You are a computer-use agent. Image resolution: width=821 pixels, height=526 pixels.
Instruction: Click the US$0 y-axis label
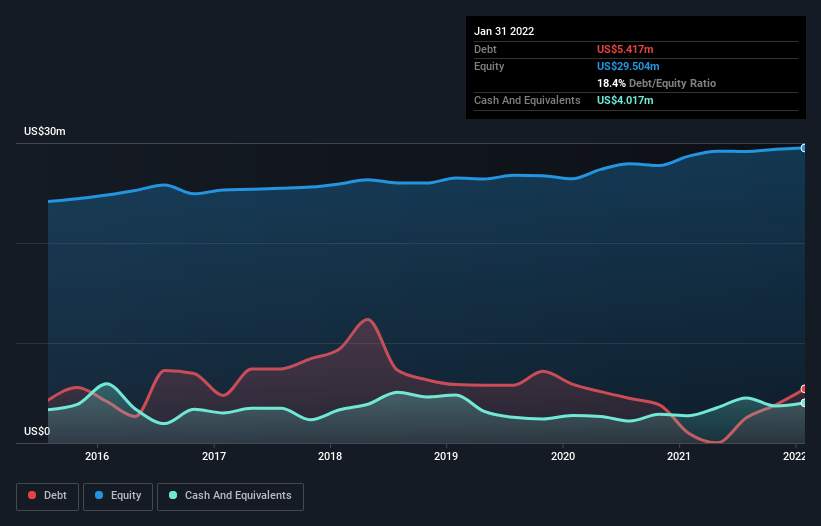pos(37,431)
